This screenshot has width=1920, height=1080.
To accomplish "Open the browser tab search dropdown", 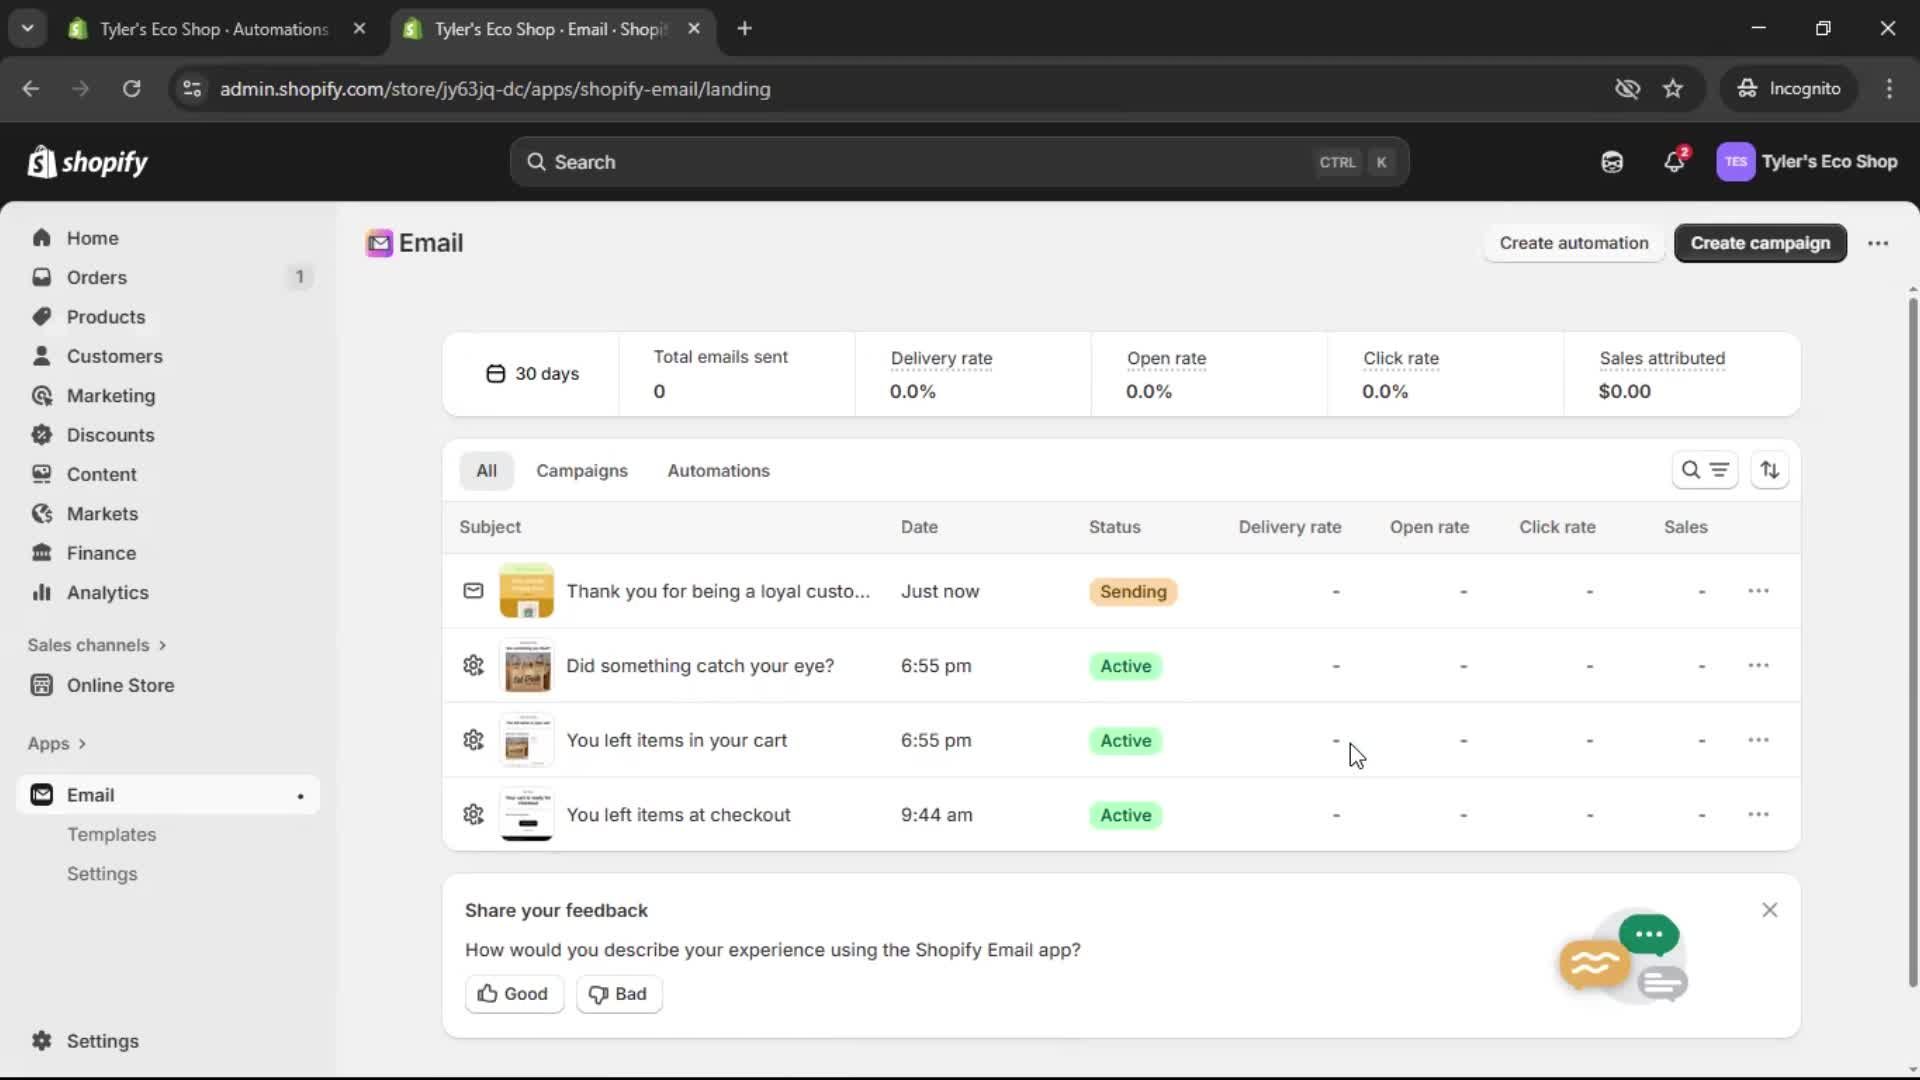I will click(x=27, y=28).
